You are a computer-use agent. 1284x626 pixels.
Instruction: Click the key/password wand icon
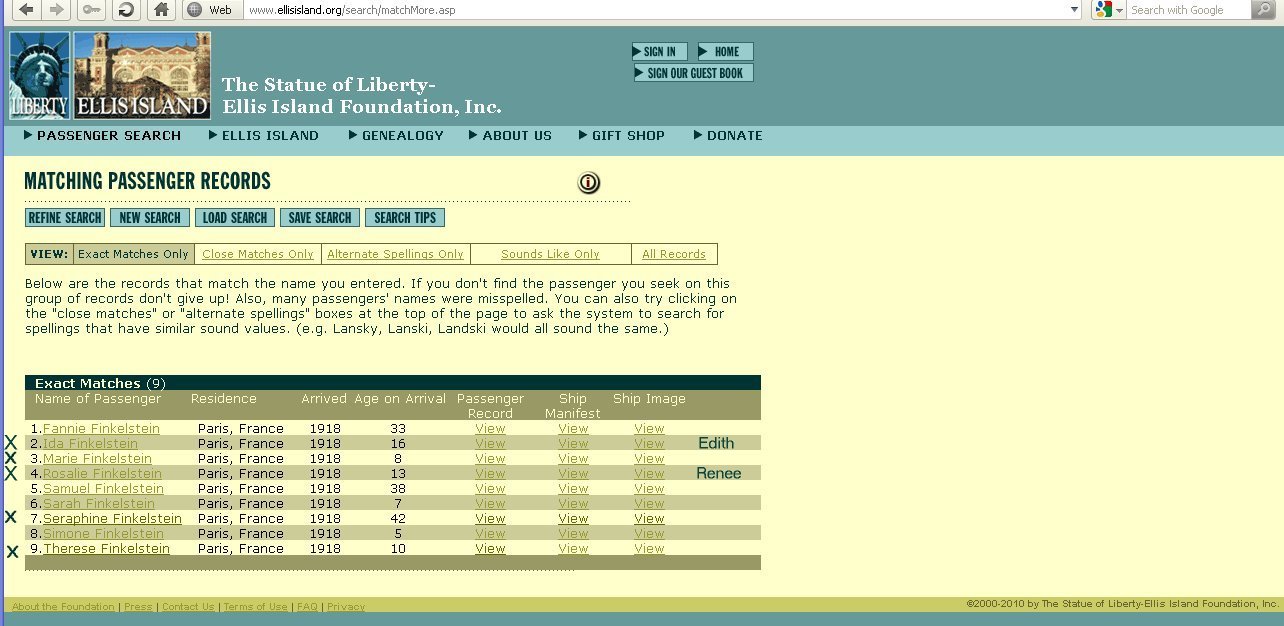pos(91,10)
